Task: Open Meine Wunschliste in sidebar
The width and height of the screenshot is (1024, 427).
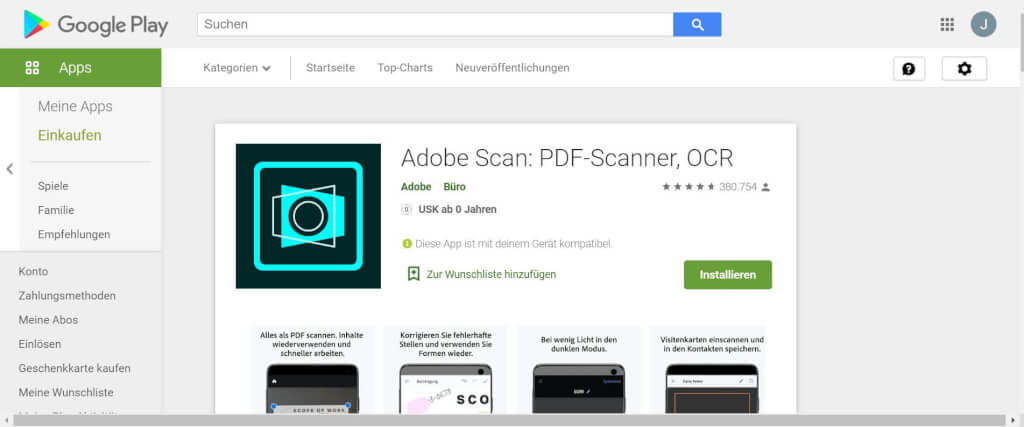Action: tap(66, 392)
